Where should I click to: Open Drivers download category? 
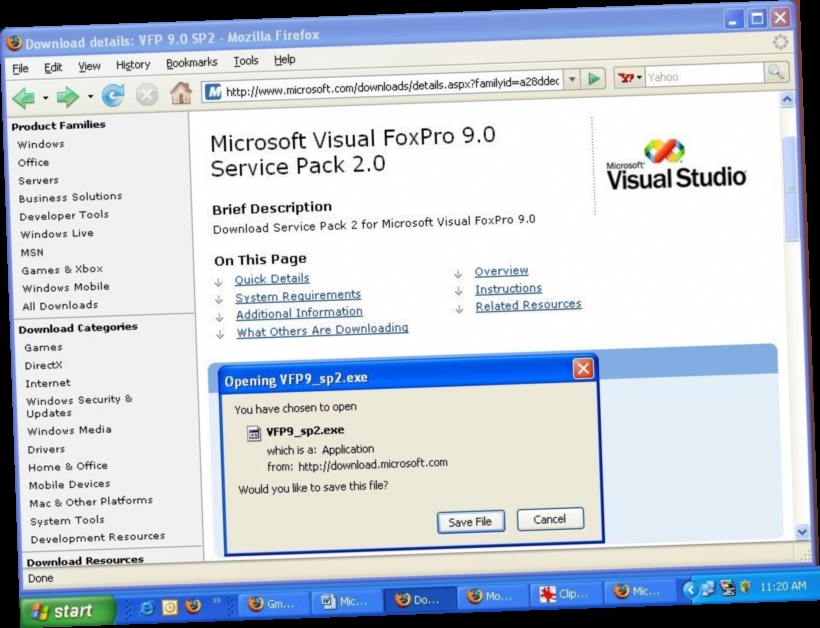click(46, 449)
